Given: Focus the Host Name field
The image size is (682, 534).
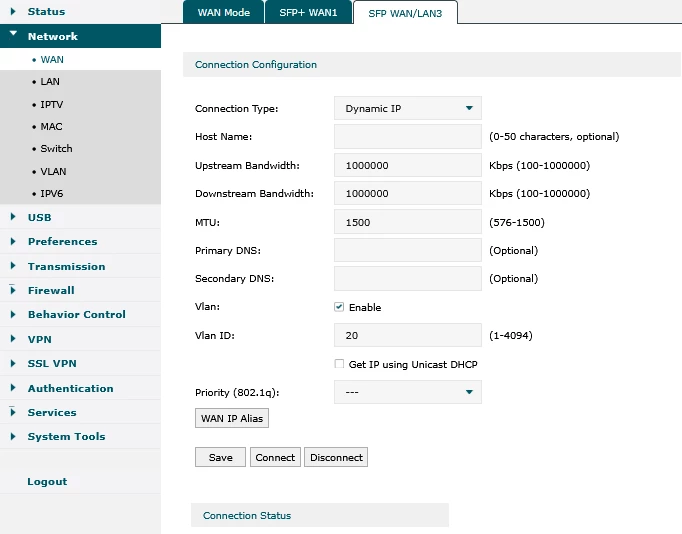Looking at the screenshot, I should [408, 137].
